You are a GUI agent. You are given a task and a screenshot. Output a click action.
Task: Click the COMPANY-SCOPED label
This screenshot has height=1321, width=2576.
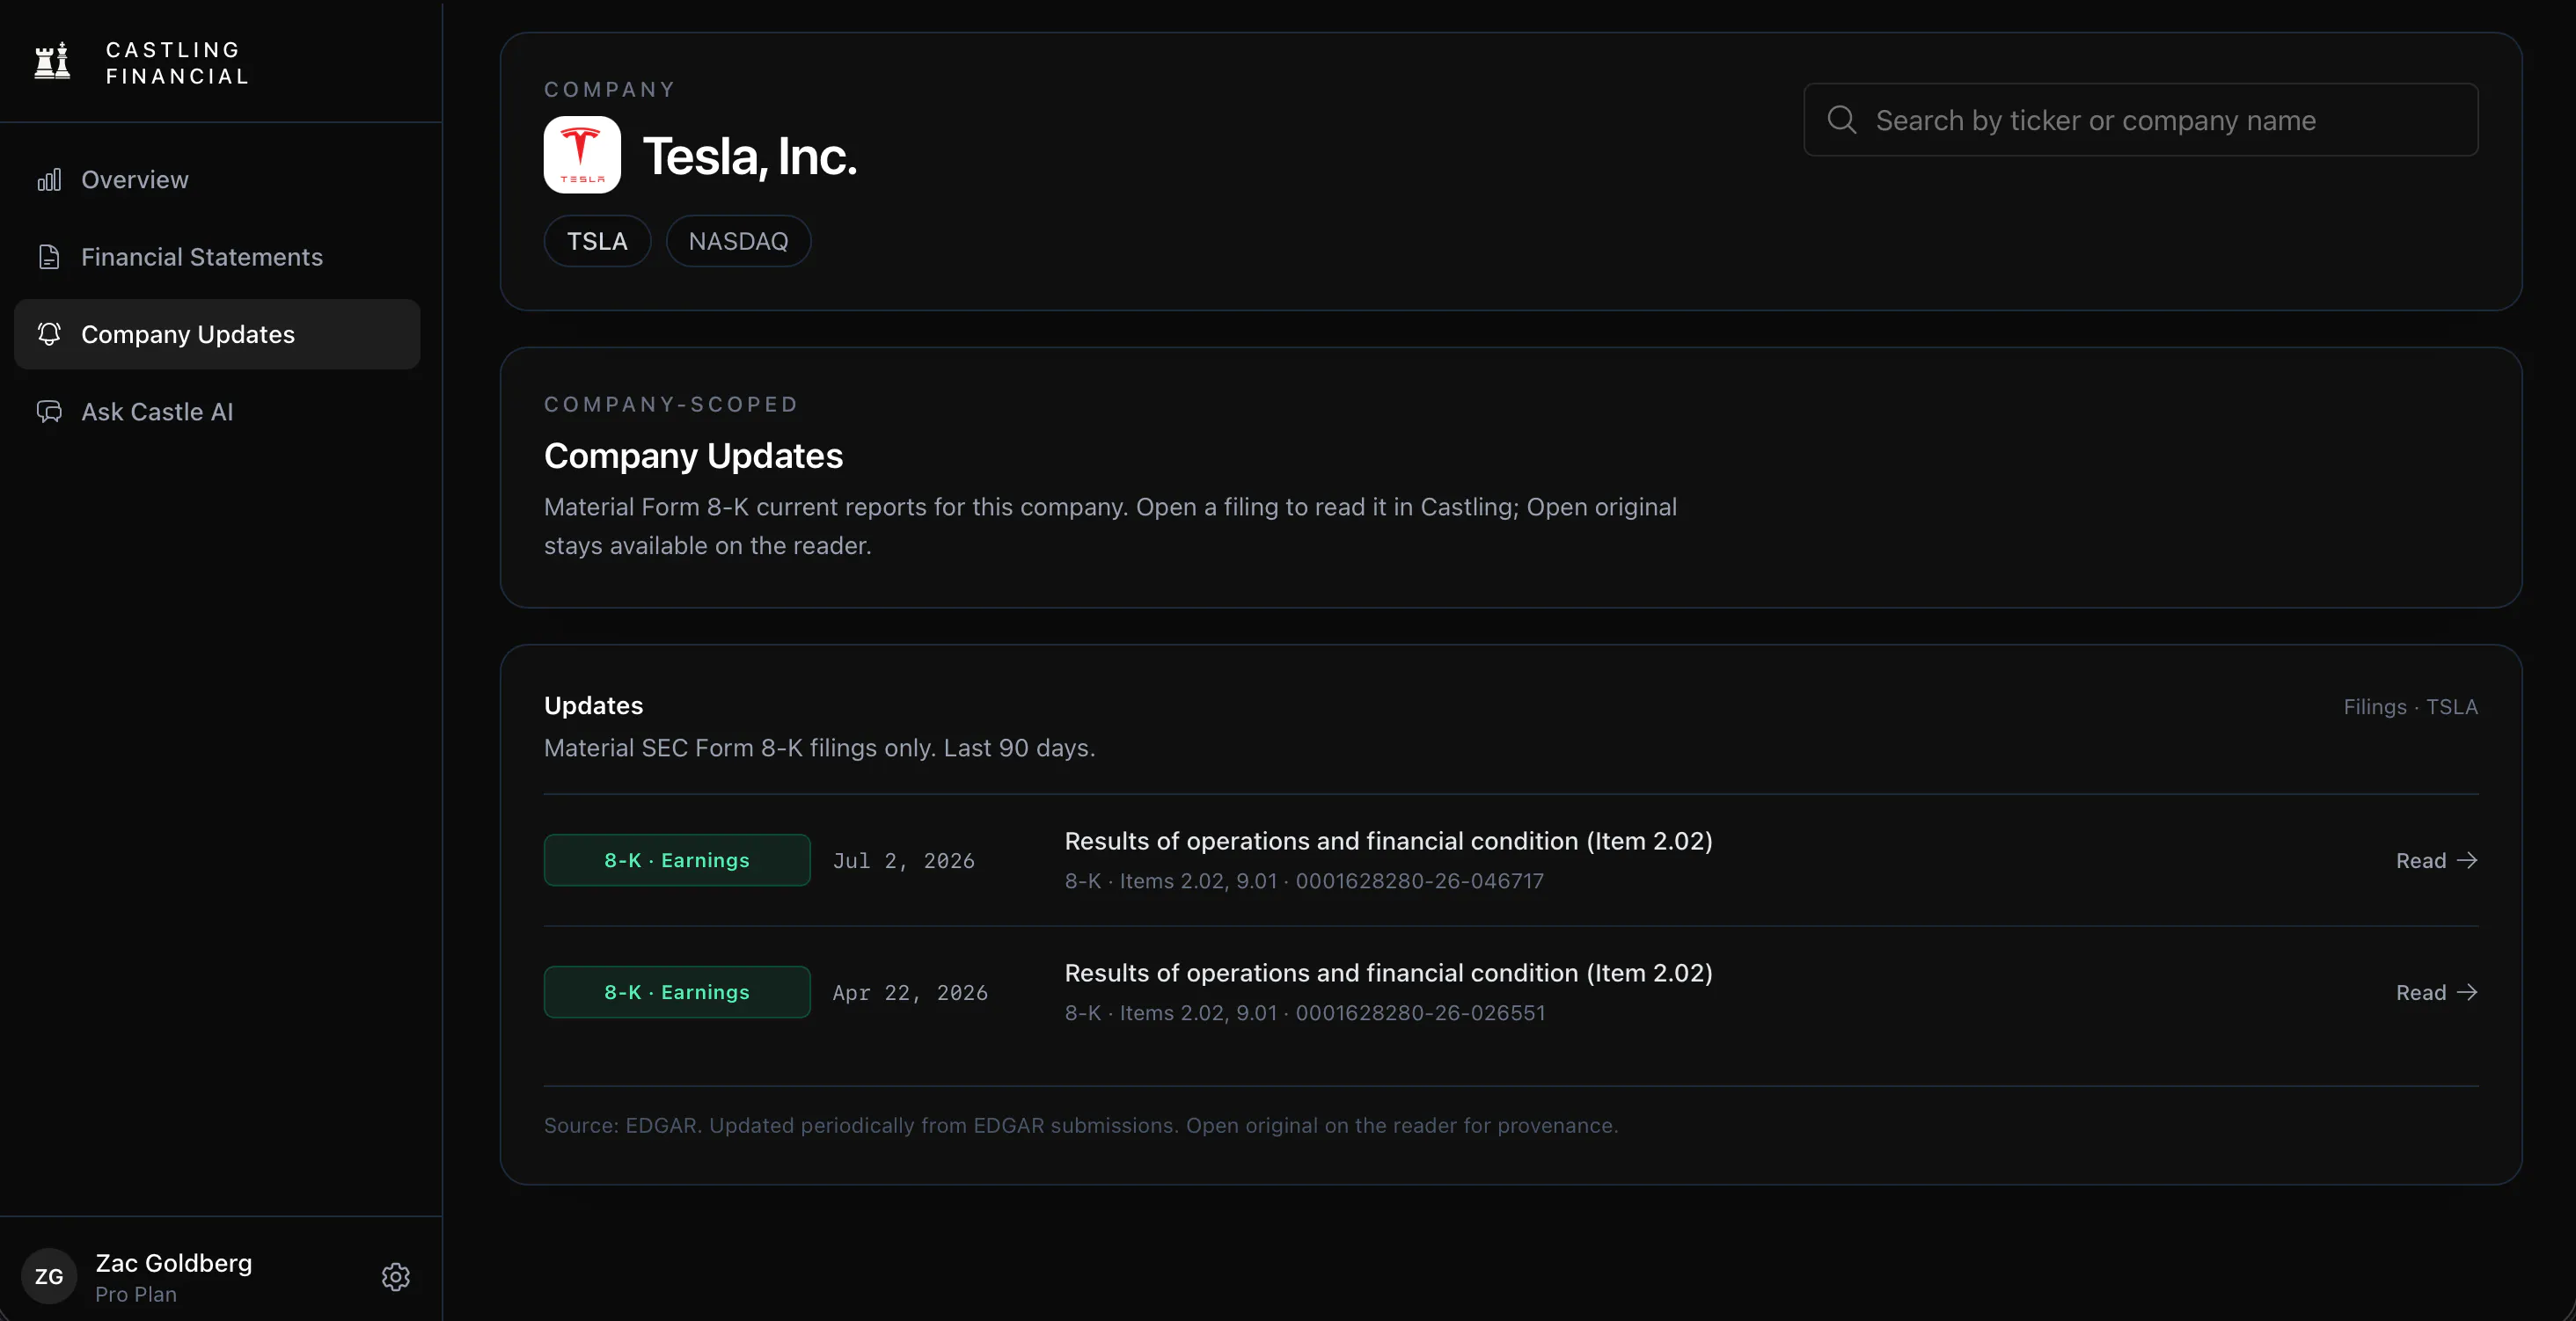(671, 404)
